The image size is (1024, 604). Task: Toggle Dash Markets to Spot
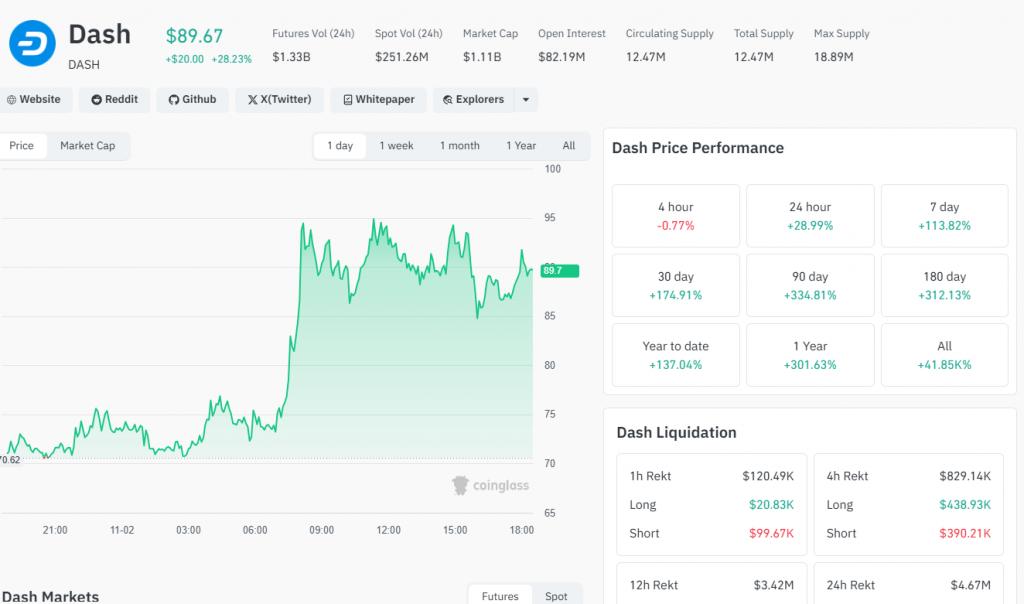pos(556,596)
